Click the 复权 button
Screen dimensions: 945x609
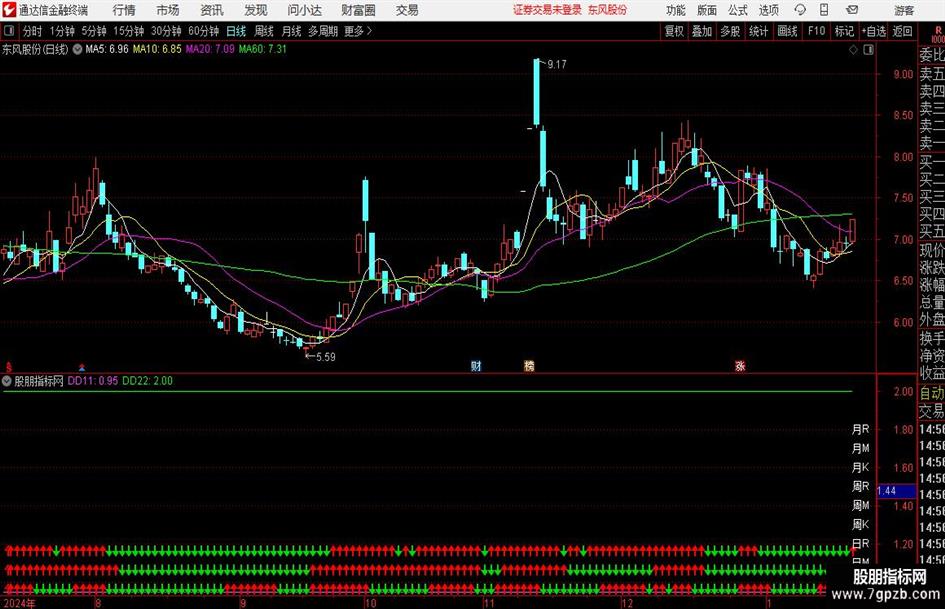(674, 31)
